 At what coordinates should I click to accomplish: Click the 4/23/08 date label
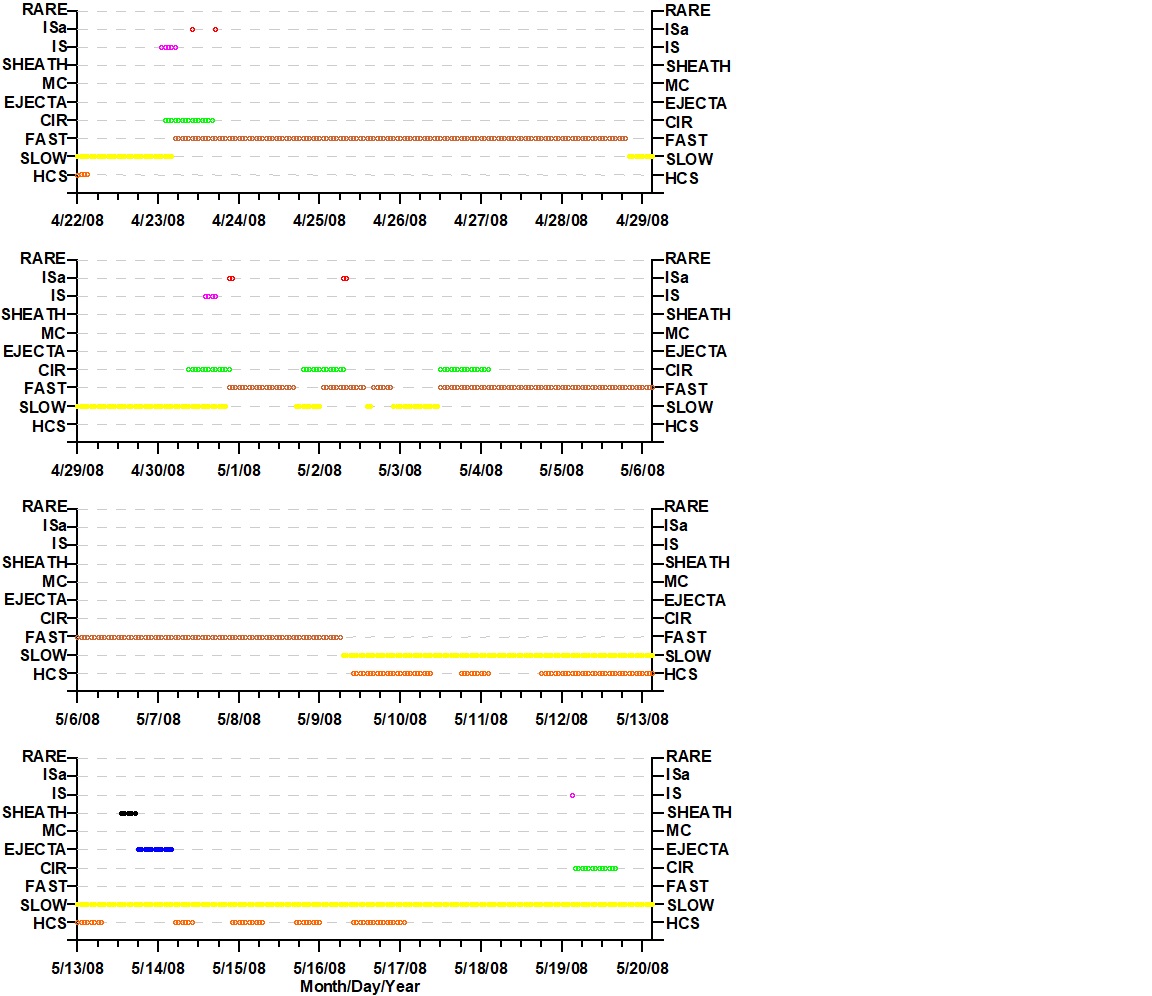pos(158,220)
